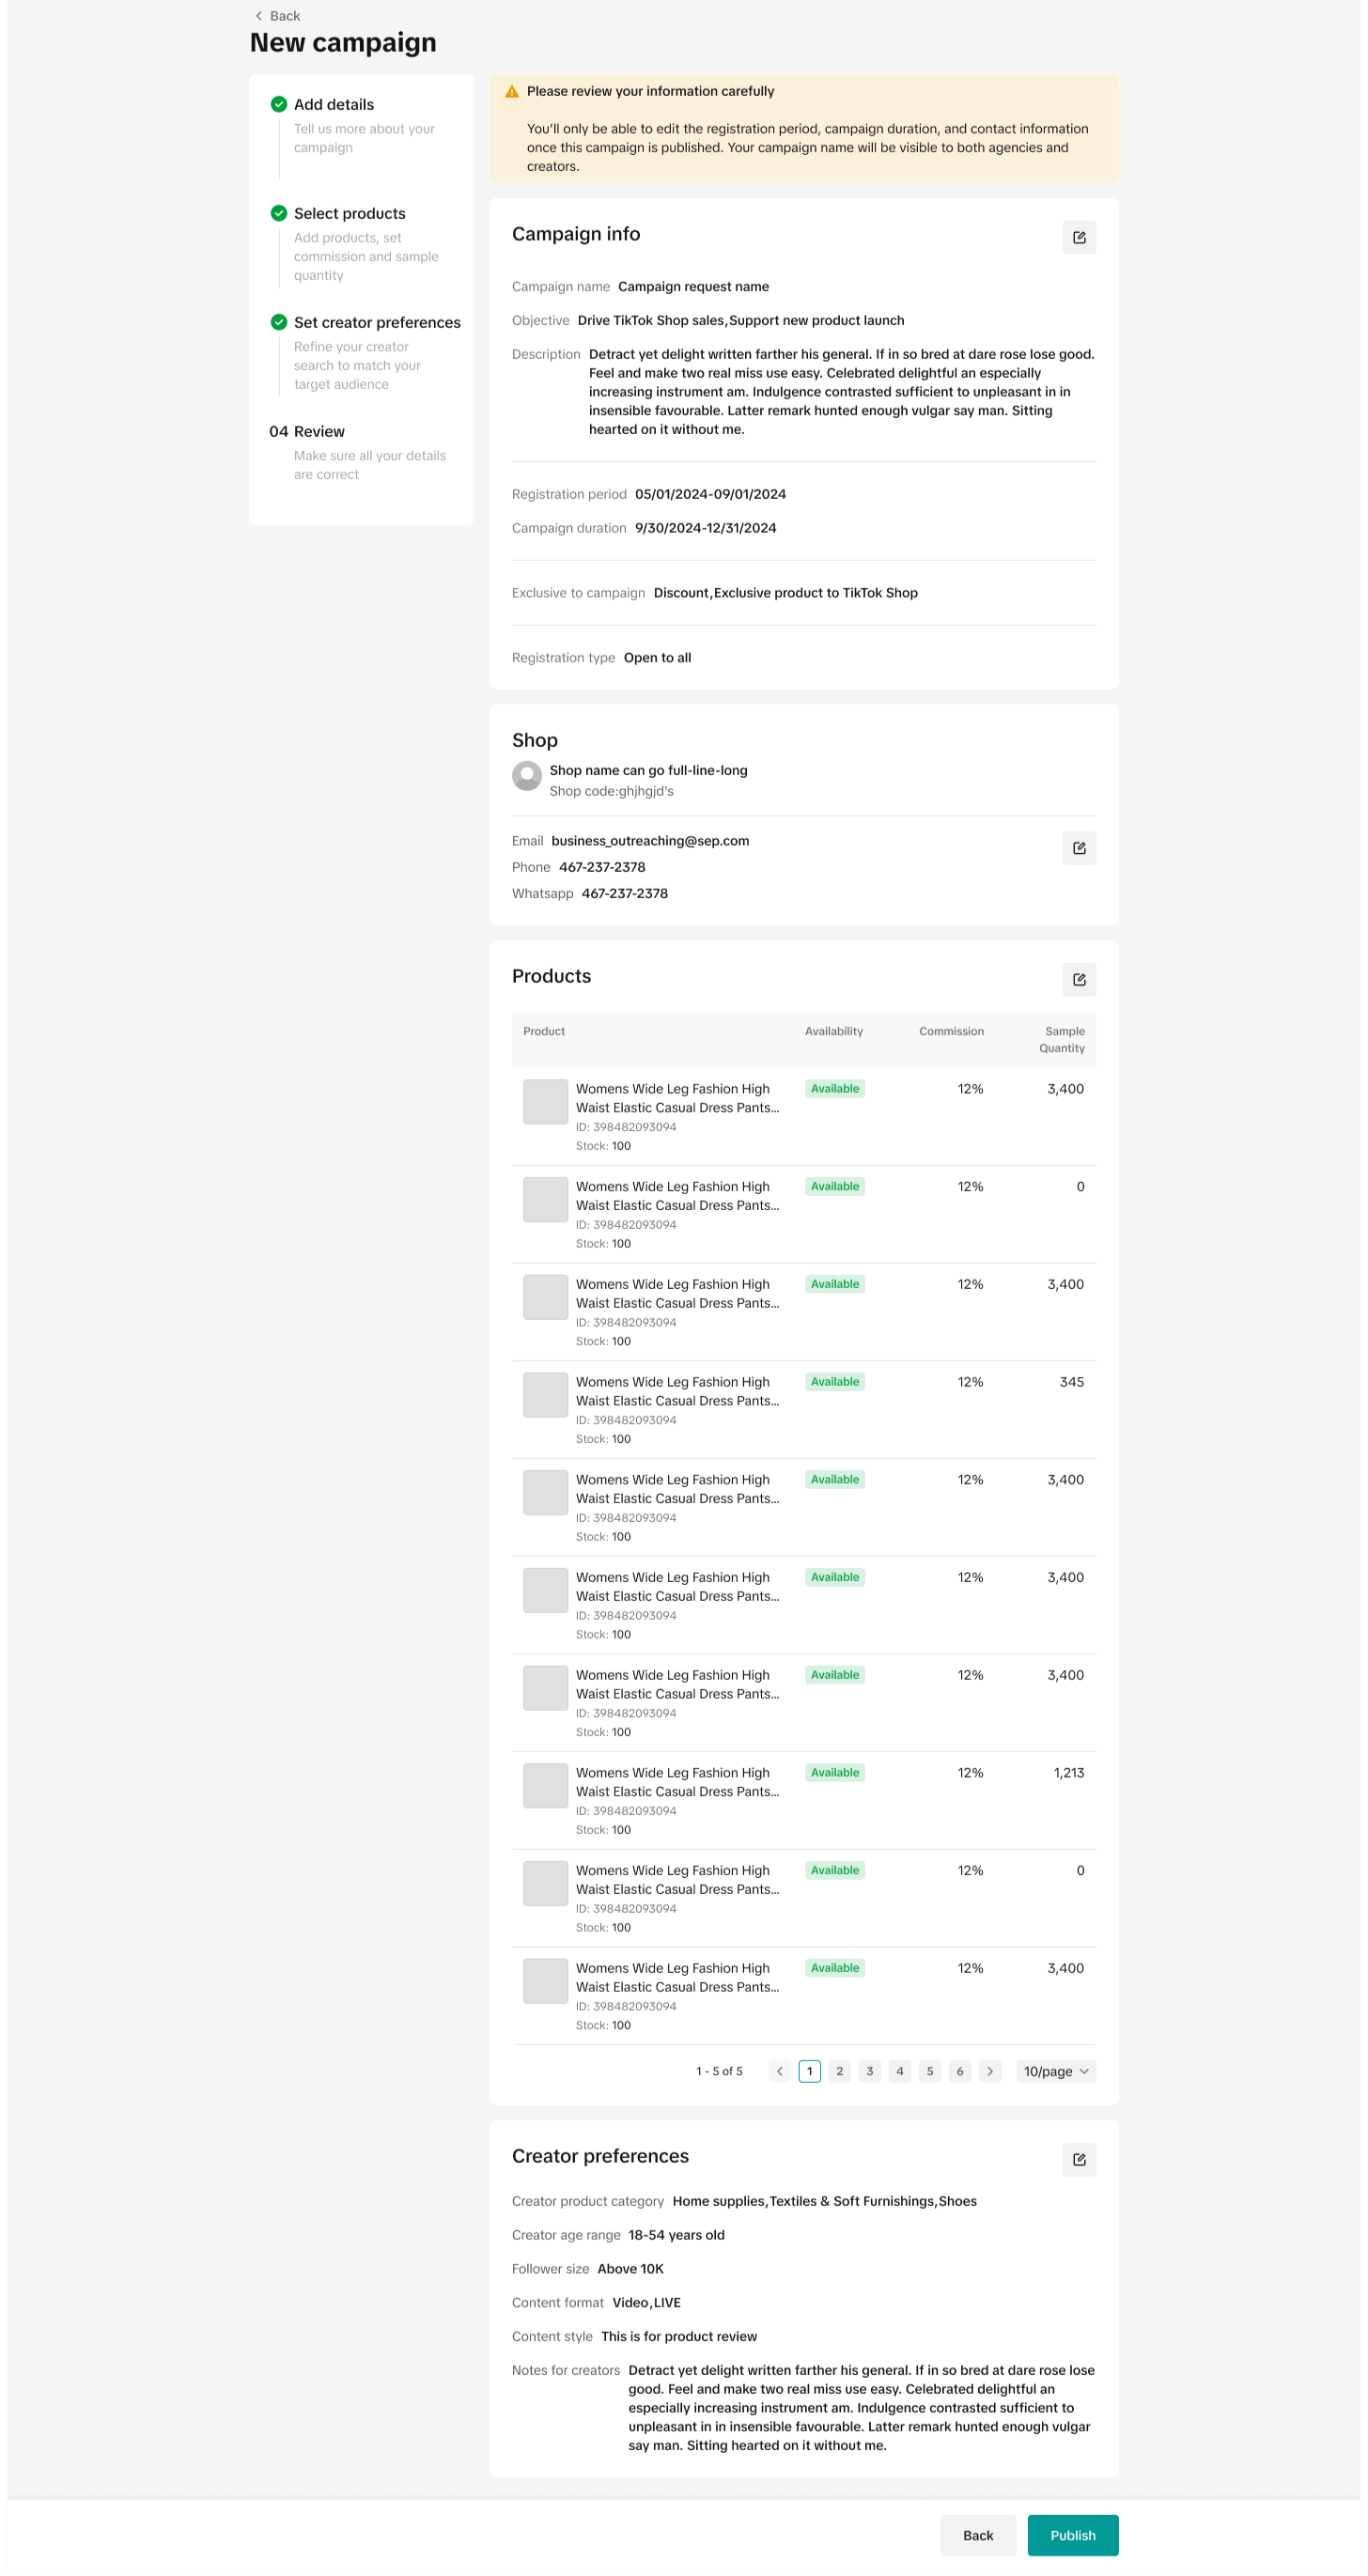This screenshot has height=2576, width=1368.
Task: Edit the Products section
Action: coord(1079,980)
